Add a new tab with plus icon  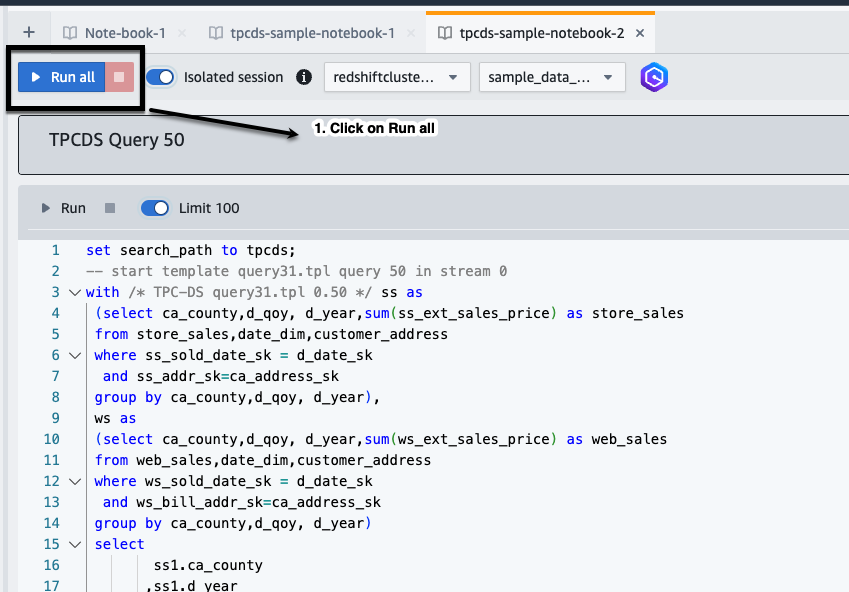(29, 32)
